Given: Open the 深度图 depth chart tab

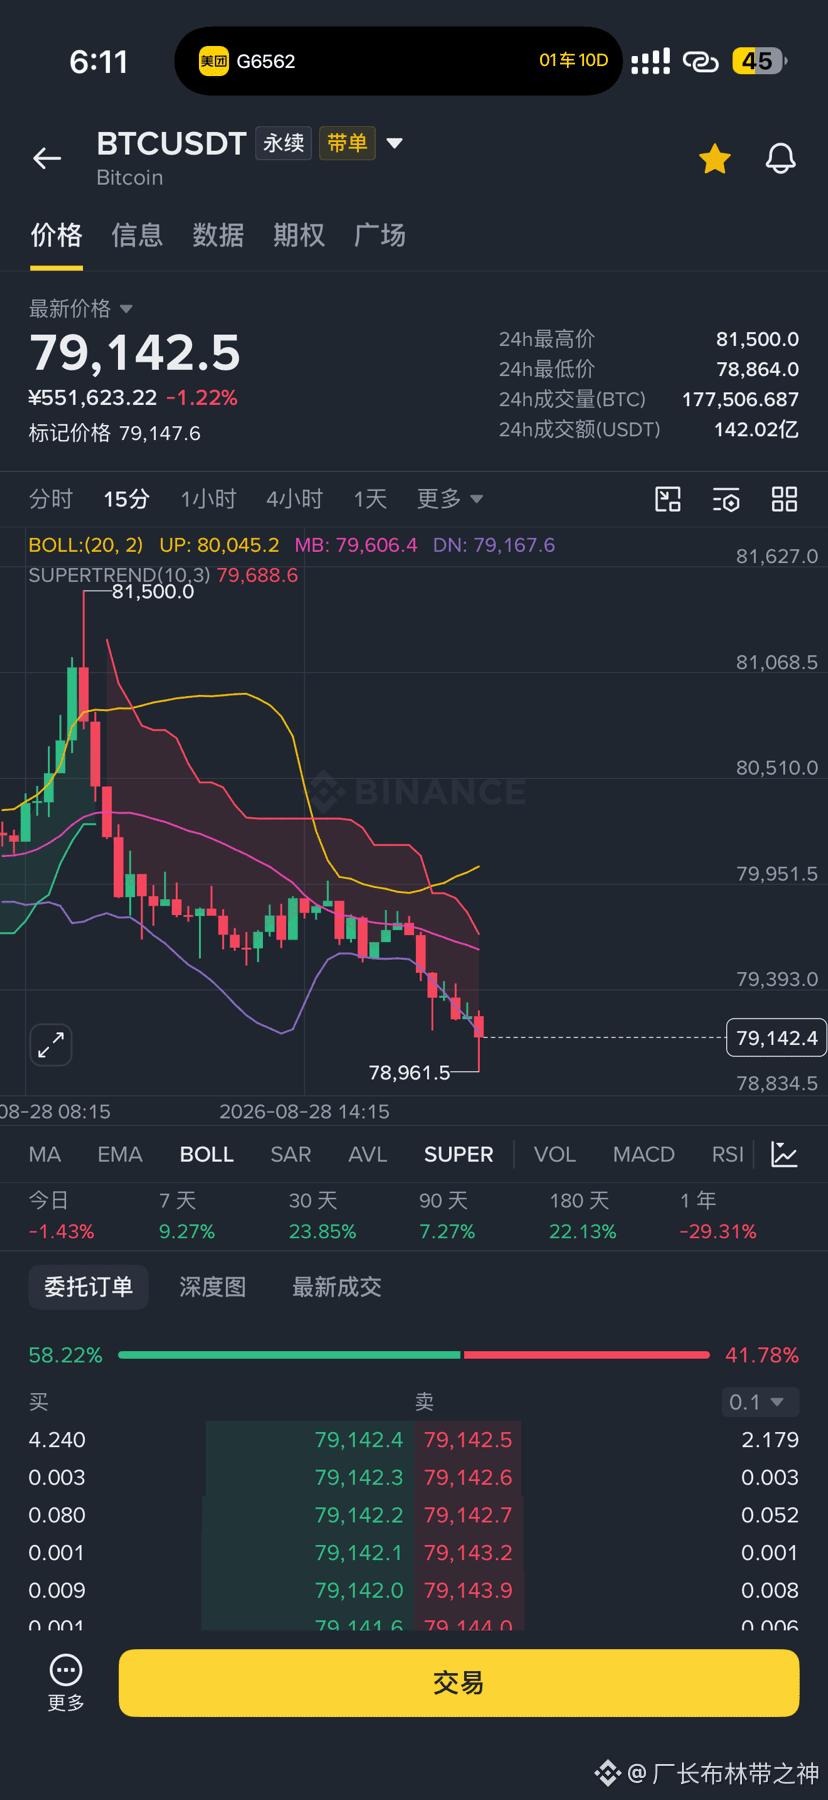Looking at the screenshot, I should pos(213,1287).
